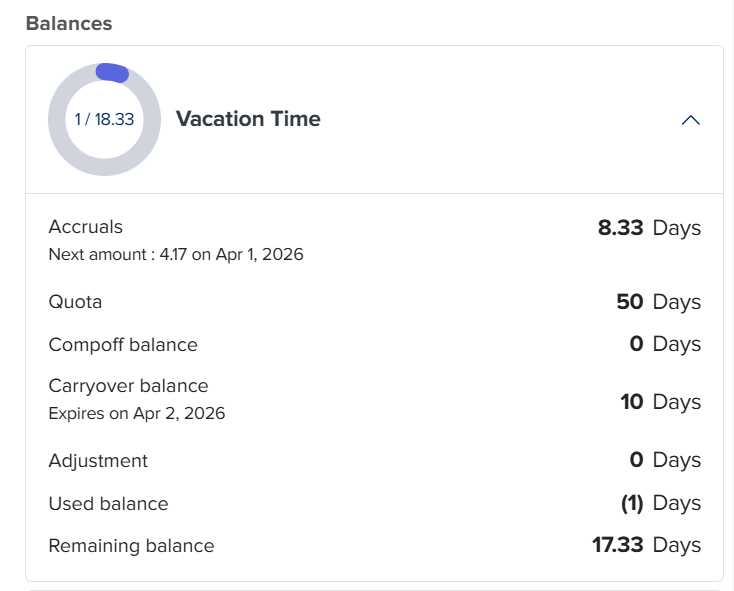The width and height of the screenshot is (734, 591).
Task: Select the Accruals row label
Action: tap(86, 227)
